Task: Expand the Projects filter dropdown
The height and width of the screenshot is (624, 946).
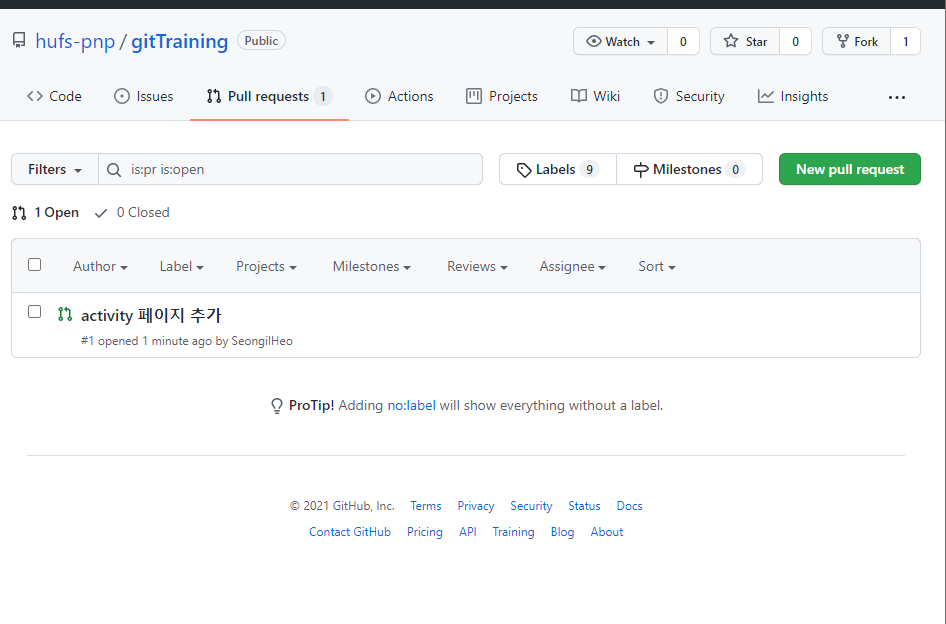Action: click(266, 266)
